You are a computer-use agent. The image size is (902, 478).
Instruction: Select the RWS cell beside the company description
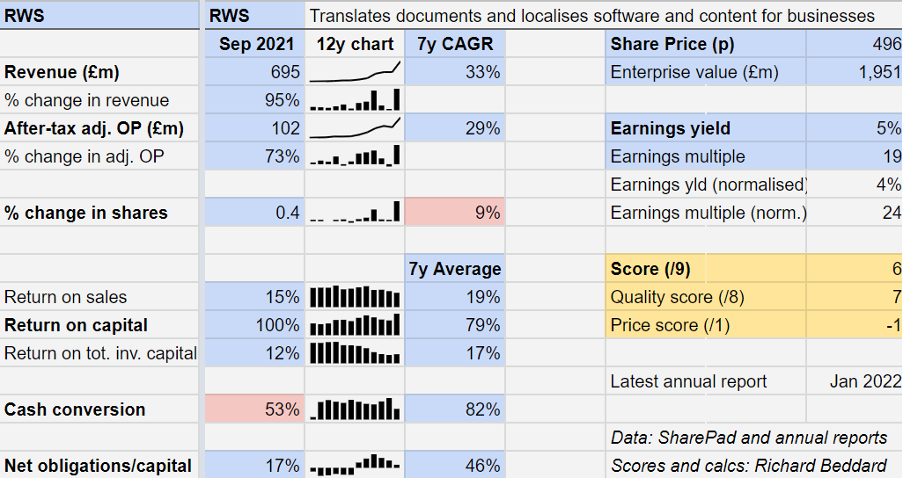[255, 16]
